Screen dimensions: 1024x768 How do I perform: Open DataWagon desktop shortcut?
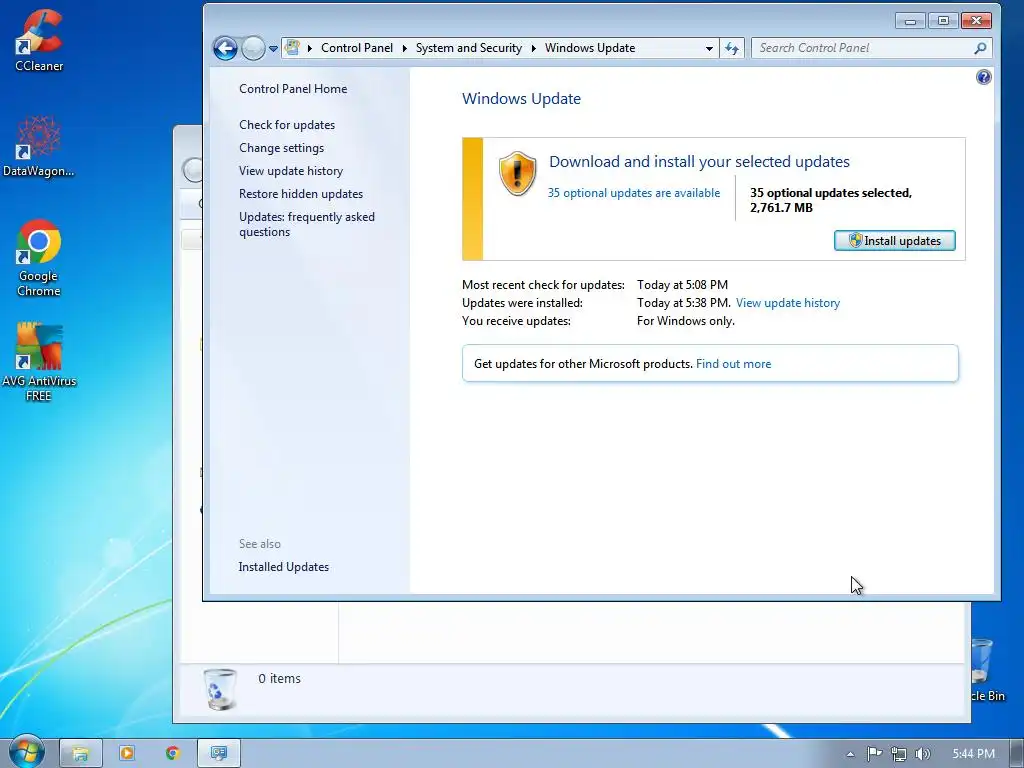39,146
